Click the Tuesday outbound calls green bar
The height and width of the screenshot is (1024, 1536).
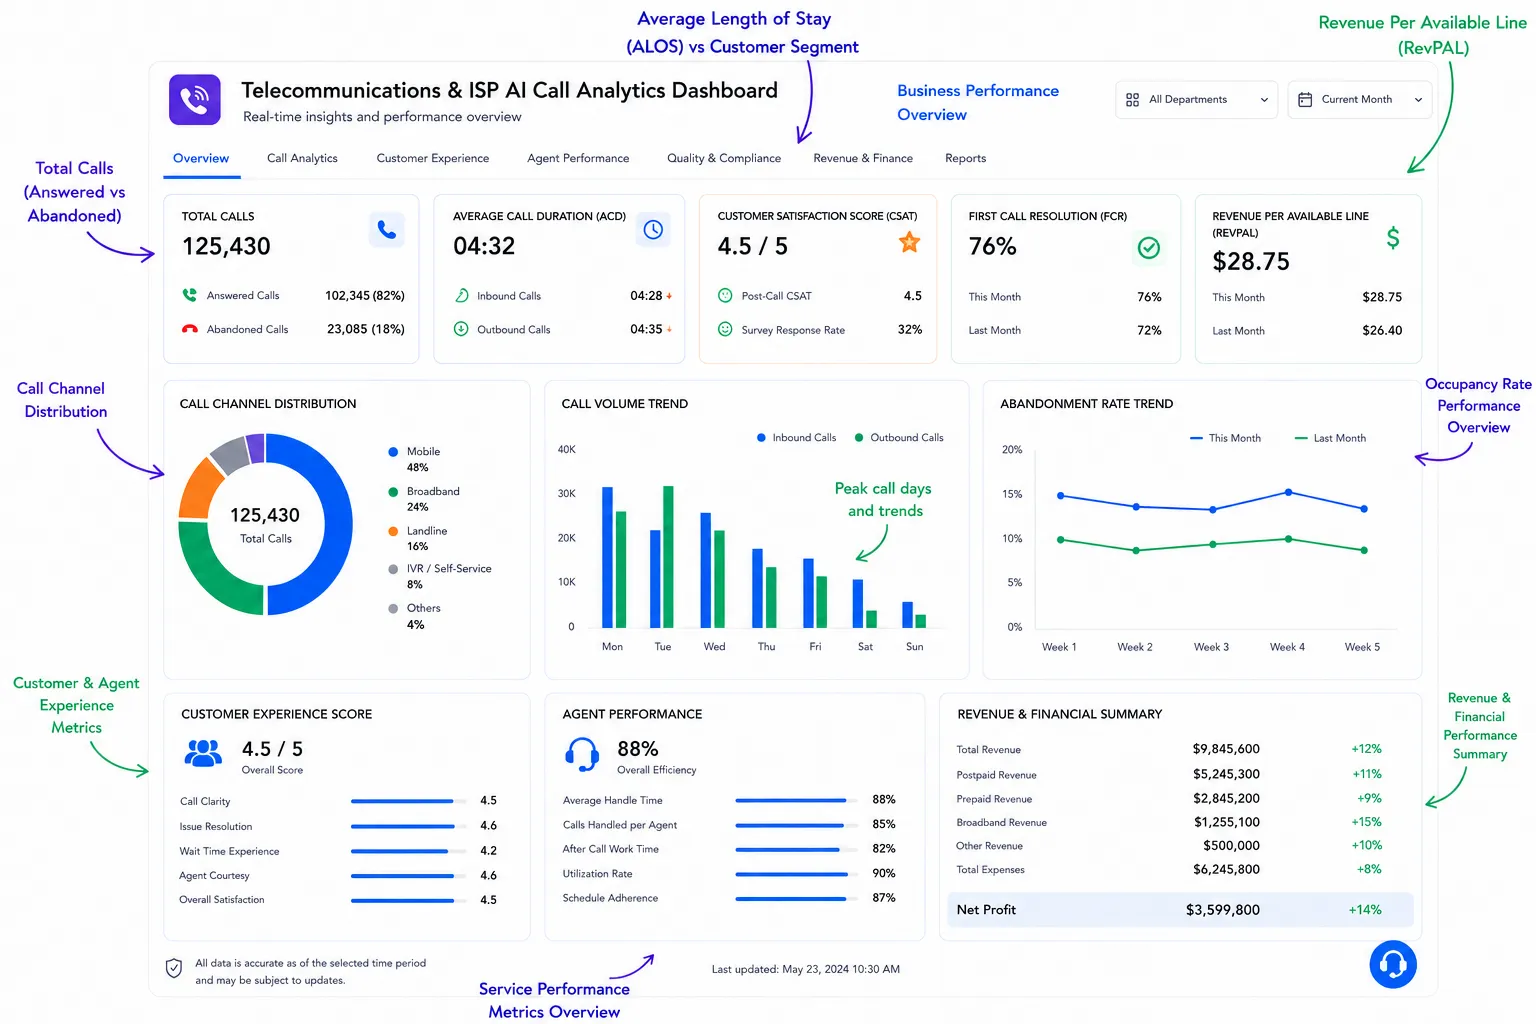point(668,557)
